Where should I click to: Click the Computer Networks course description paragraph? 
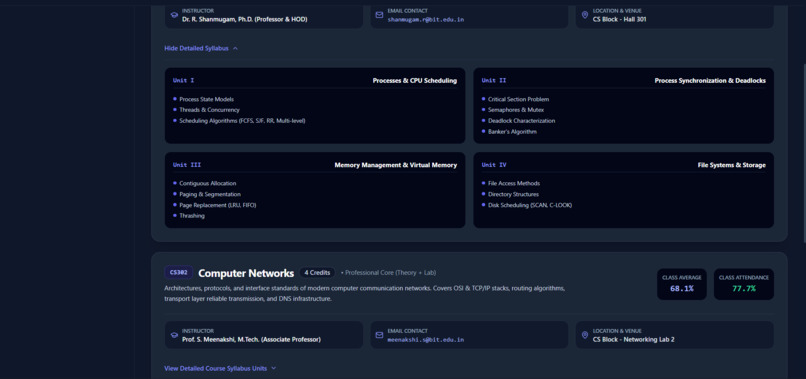tap(365, 294)
